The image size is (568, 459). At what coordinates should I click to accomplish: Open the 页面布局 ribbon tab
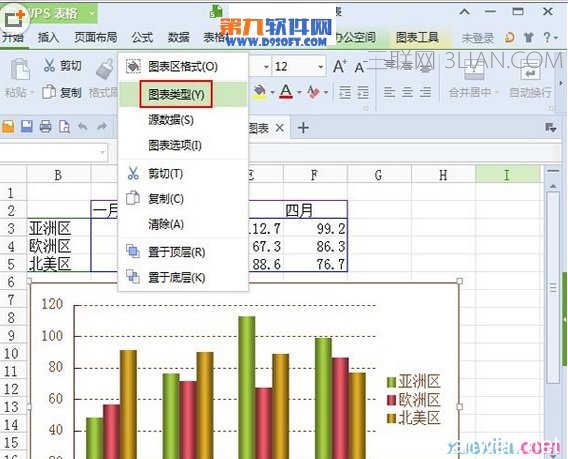(96, 37)
